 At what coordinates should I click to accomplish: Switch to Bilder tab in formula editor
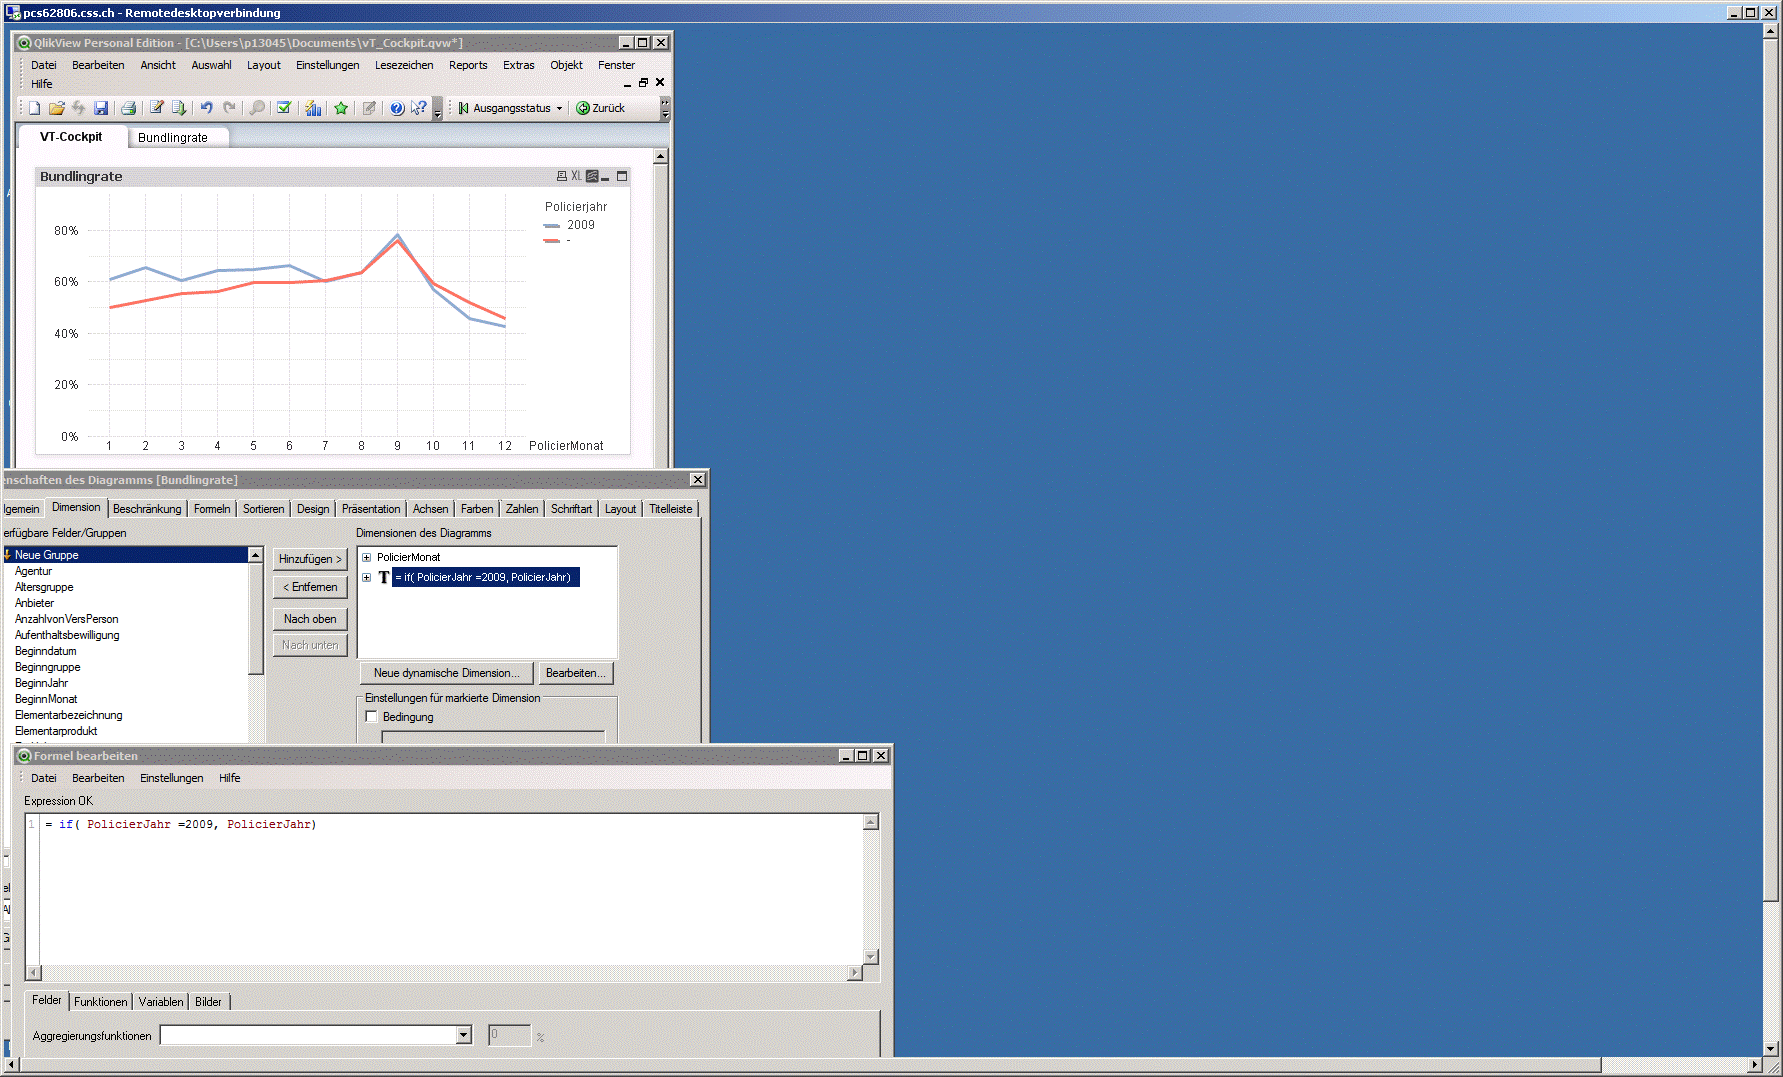pos(208,1002)
